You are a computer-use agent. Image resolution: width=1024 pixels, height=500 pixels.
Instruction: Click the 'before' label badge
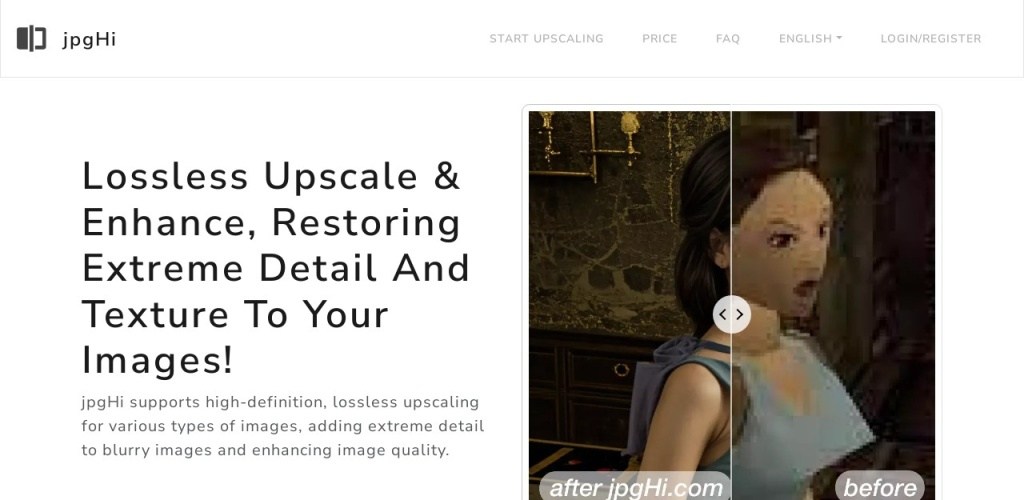pos(880,486)
